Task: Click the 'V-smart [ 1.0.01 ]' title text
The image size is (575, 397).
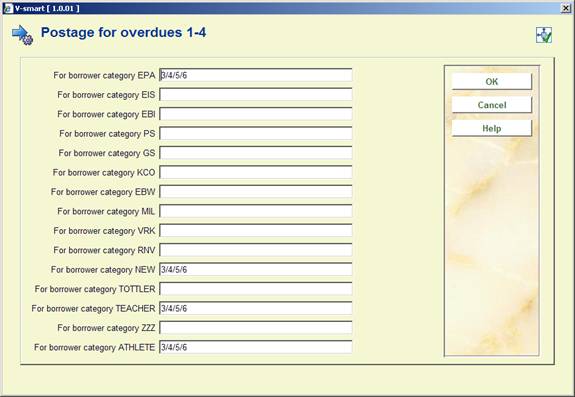Action: click(47, 8)
